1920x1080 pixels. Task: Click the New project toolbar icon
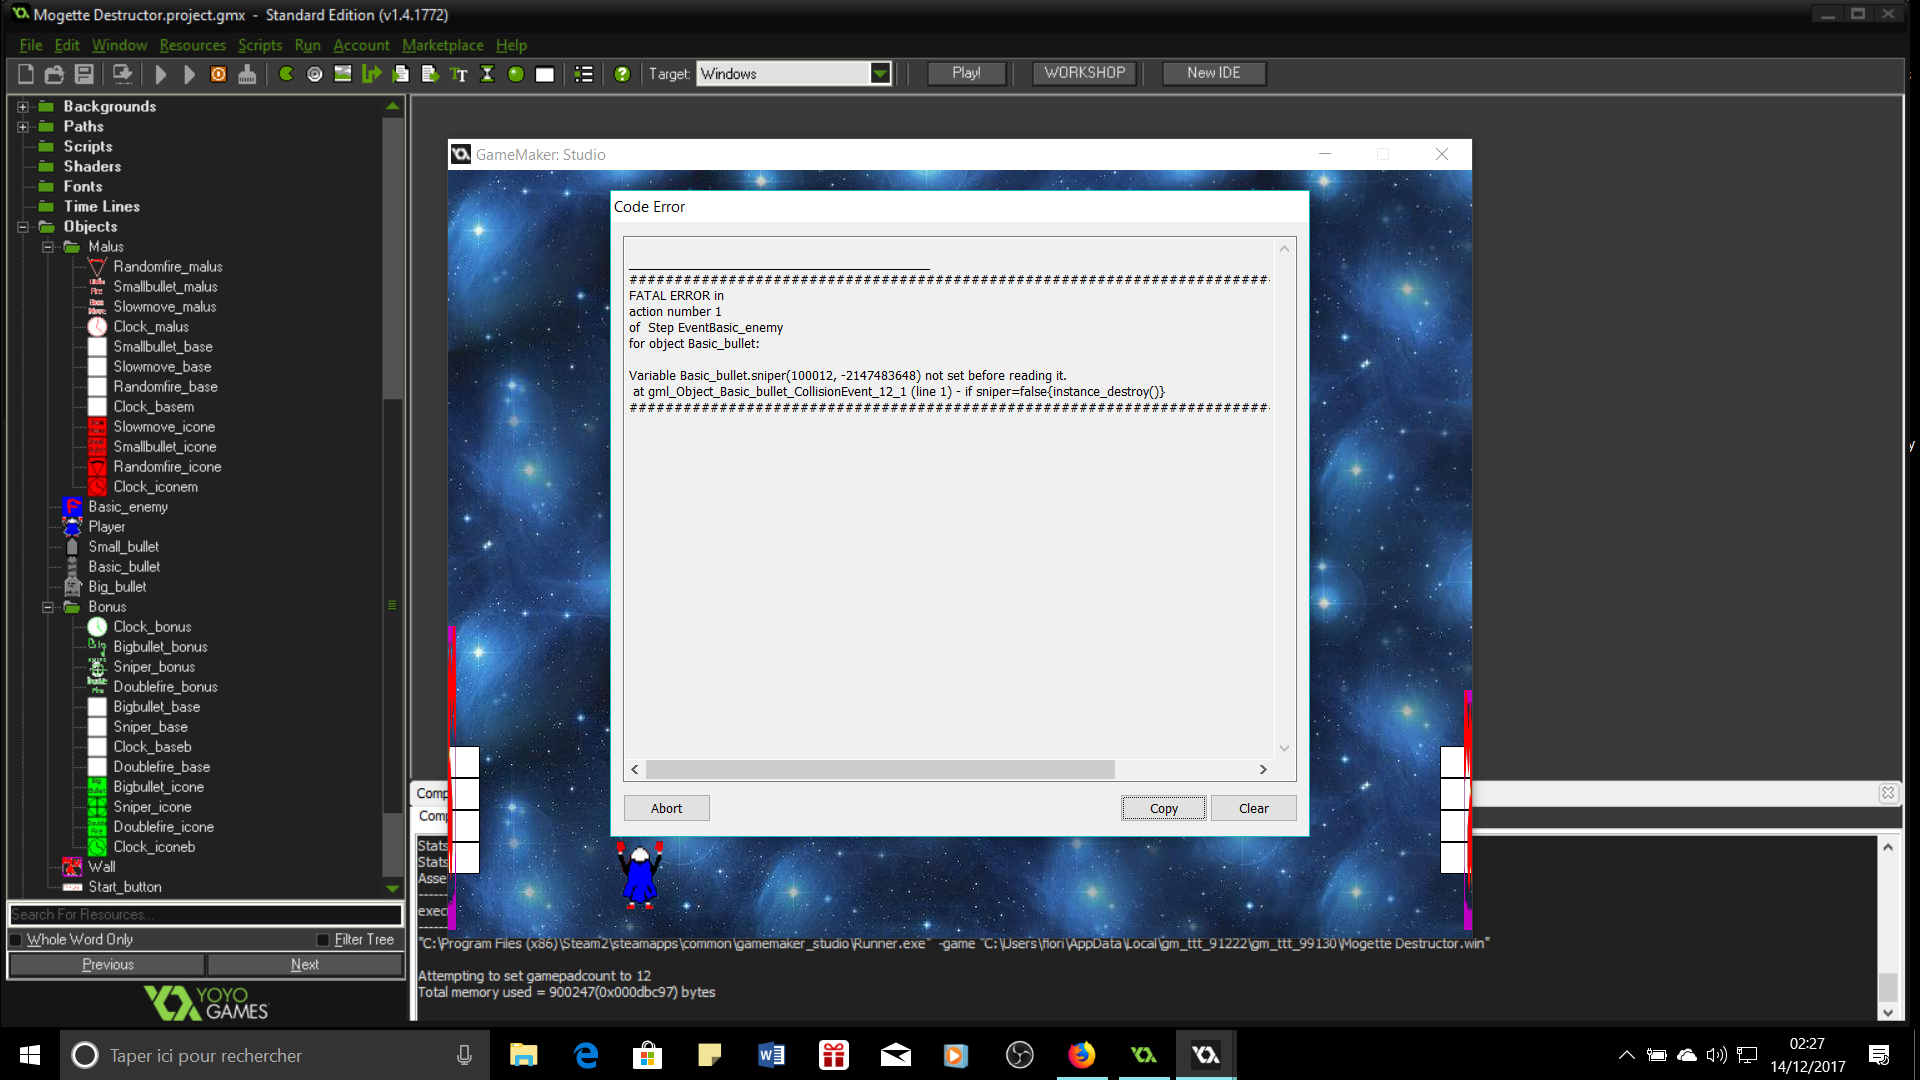coord(26,74)
